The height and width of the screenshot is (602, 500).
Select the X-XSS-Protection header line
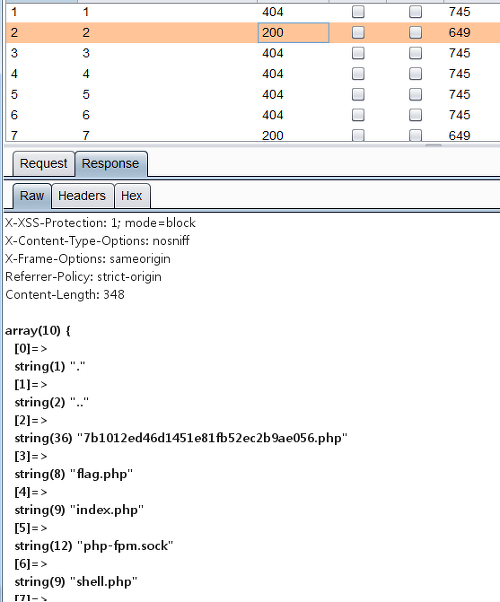pyautogui.click(x=100, y=223)
